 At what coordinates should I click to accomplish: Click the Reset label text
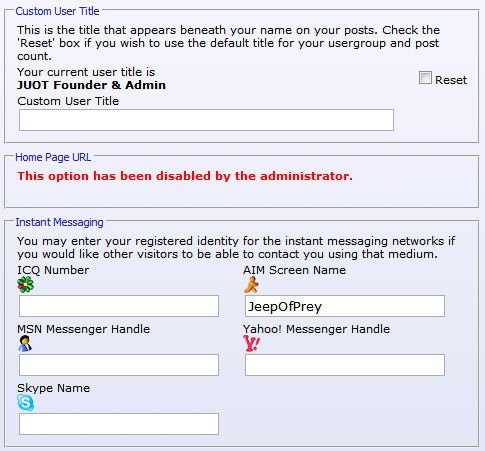point(451,80)
